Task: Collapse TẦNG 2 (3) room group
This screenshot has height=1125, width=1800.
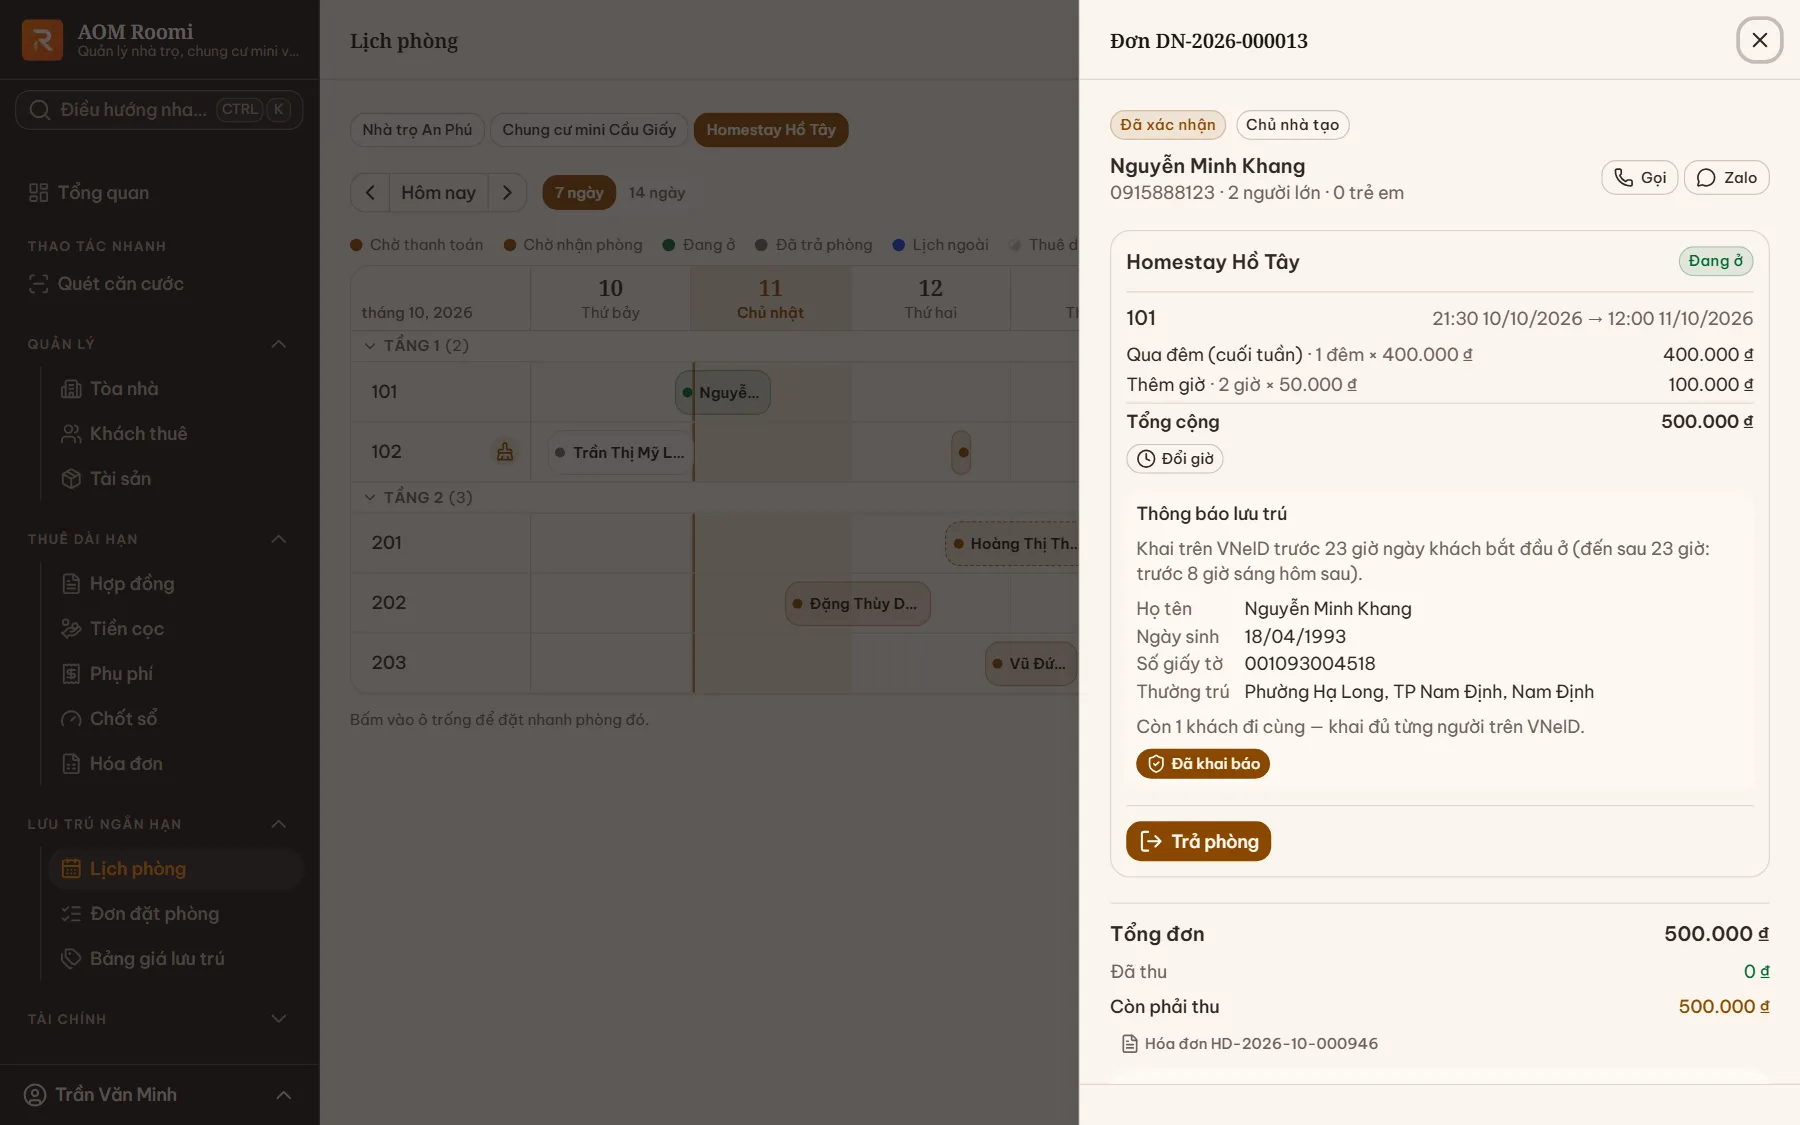Action: [x=417, y=497]
